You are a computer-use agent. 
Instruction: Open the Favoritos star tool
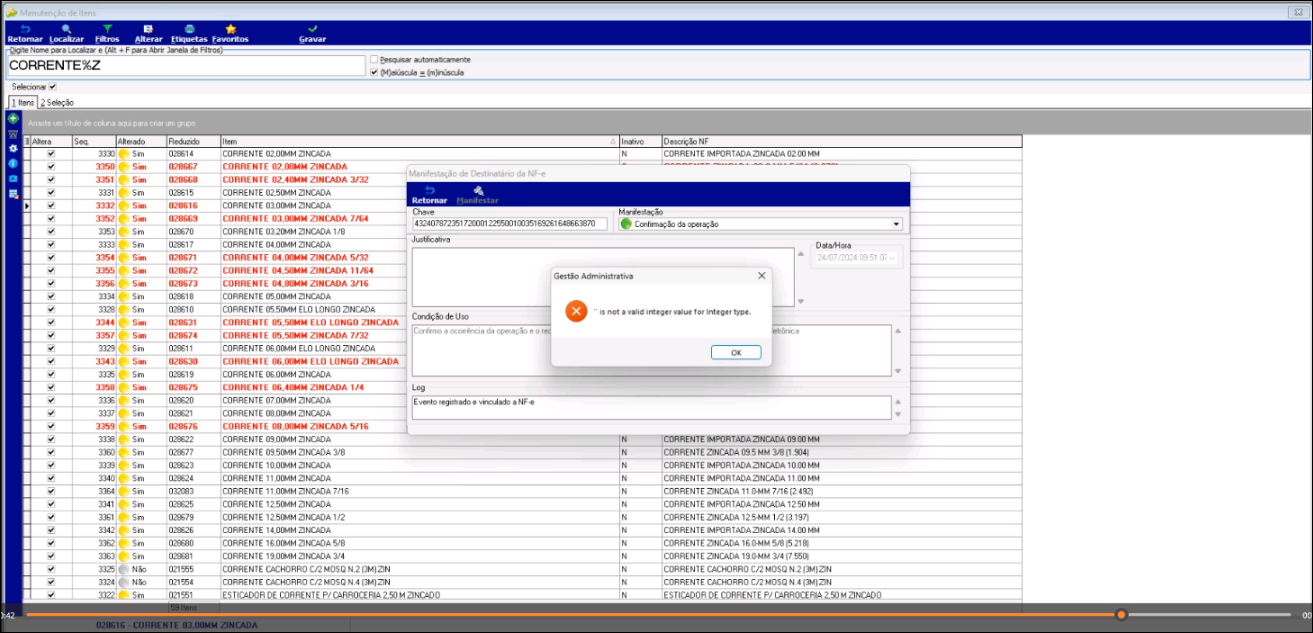[x=230, y=33]
